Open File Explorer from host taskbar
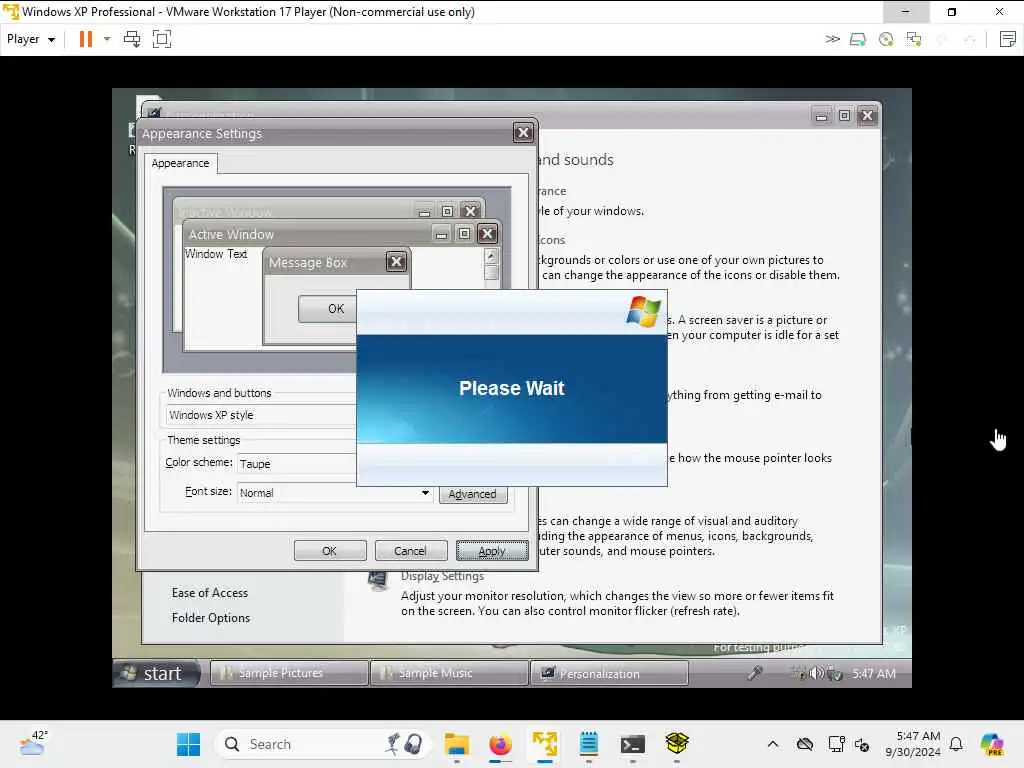Image resolution: width=1024 pixels, height=768 pixels. pos(456,744)
